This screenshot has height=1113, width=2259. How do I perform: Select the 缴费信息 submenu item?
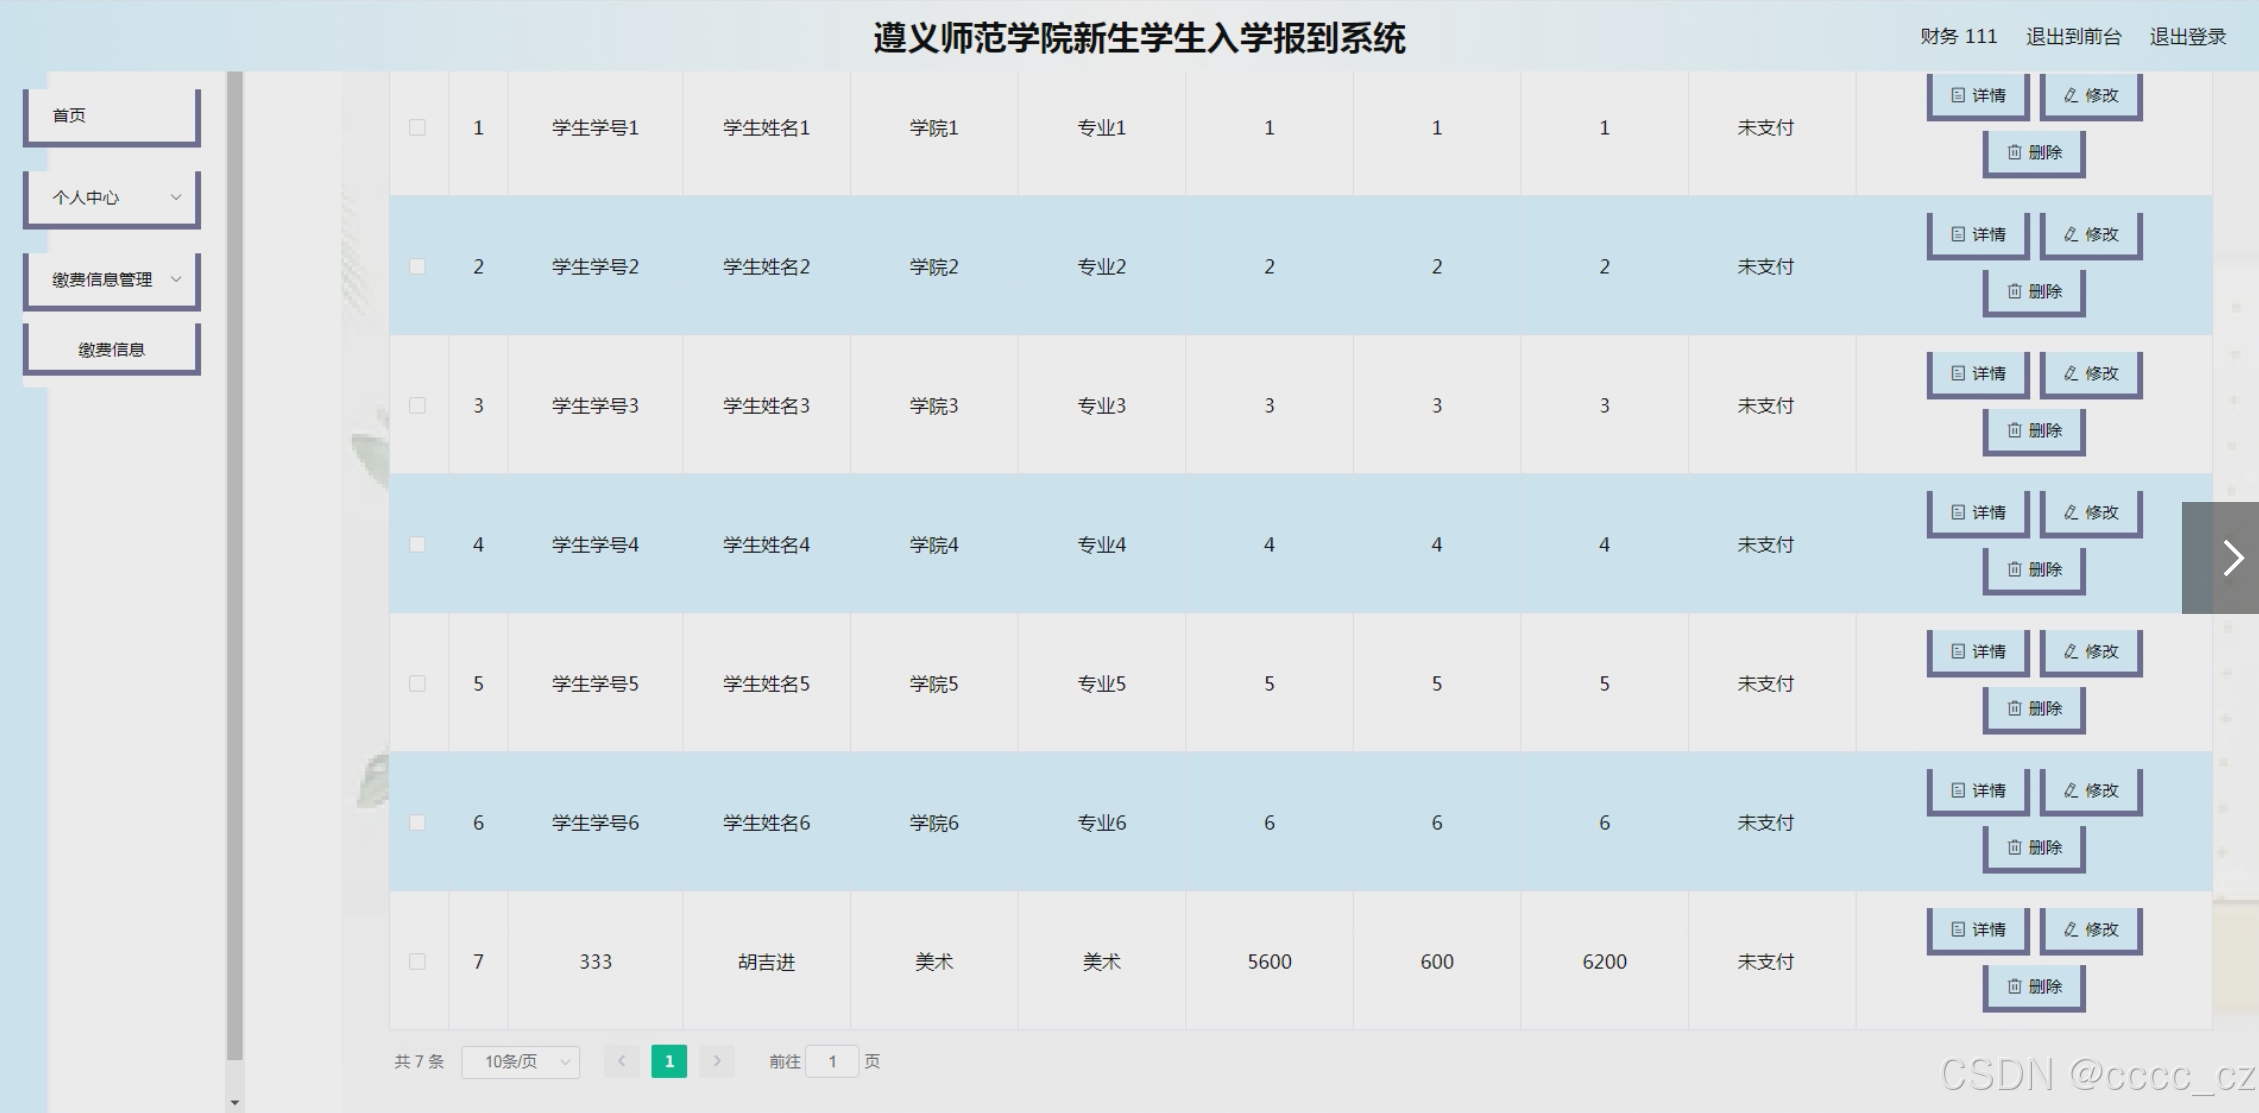(x=112, y=349)
